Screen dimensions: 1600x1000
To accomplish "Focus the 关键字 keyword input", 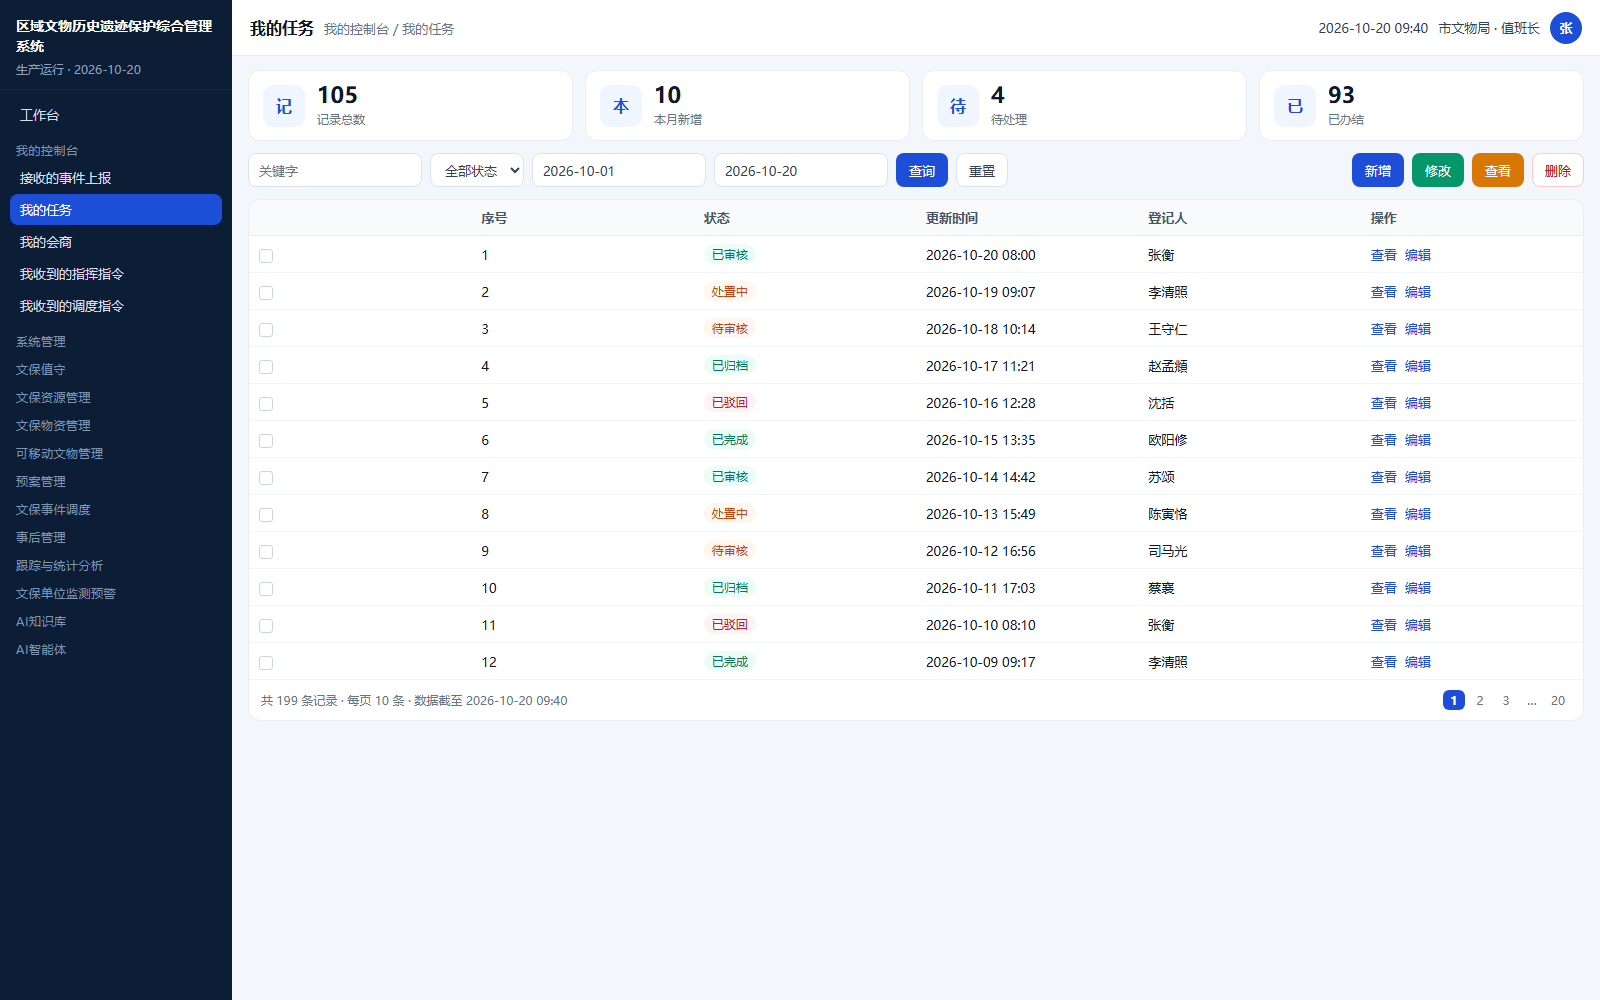I will coord(335,170).
